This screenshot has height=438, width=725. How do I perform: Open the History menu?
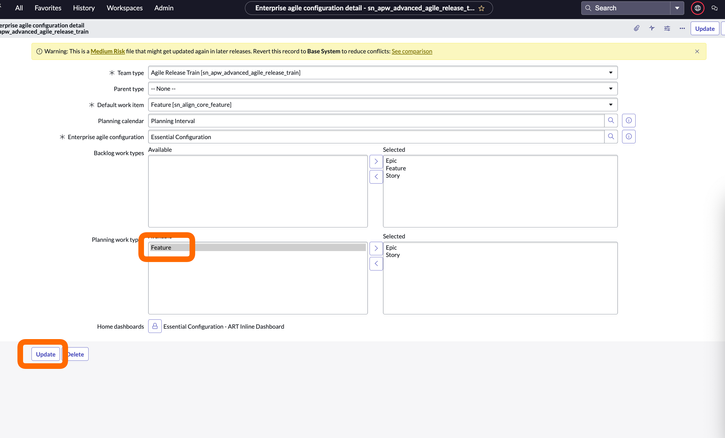tap(84, 8)
